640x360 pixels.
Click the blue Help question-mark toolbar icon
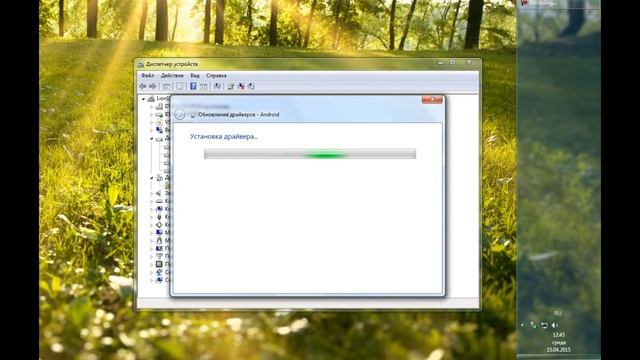pyautogui.click(x=193, y=86)
